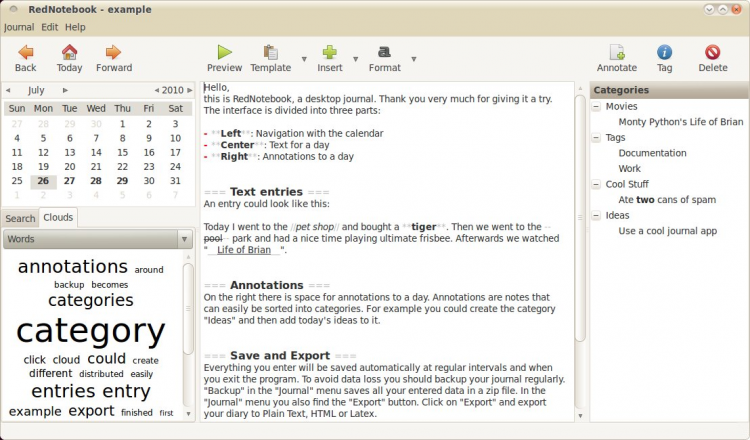Click the green Insert plus icon

coord(330,52)
